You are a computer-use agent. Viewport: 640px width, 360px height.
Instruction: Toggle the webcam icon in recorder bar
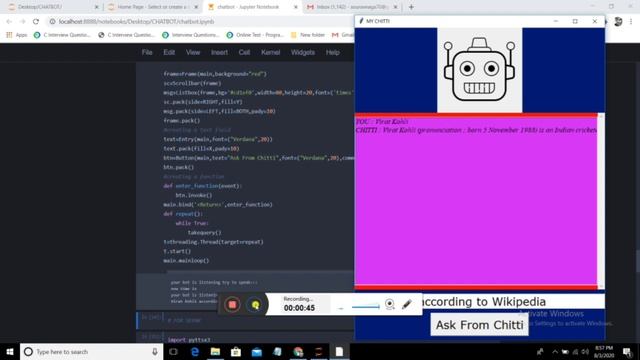tap(390, 304)
